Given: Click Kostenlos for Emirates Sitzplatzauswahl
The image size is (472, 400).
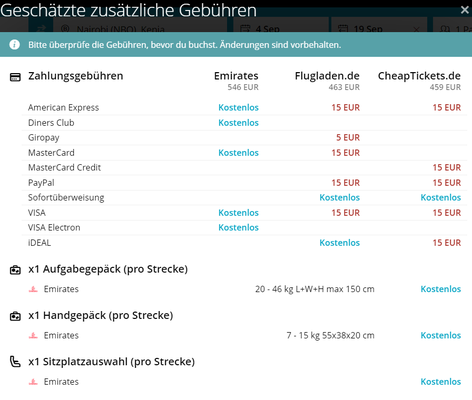Looking at the screenshot, I should pos(441,382).
